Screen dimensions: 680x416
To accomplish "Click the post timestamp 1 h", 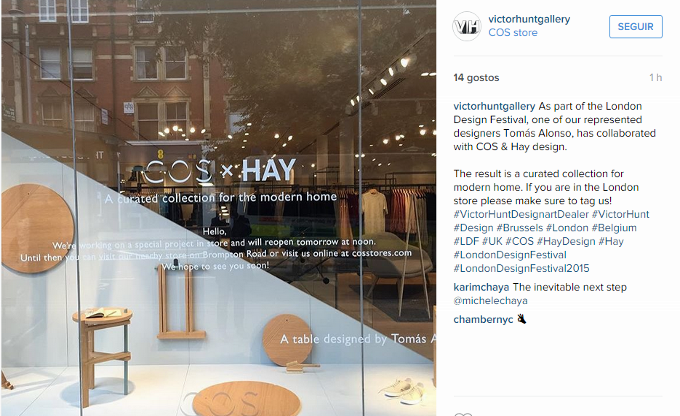I will [655, 78].
